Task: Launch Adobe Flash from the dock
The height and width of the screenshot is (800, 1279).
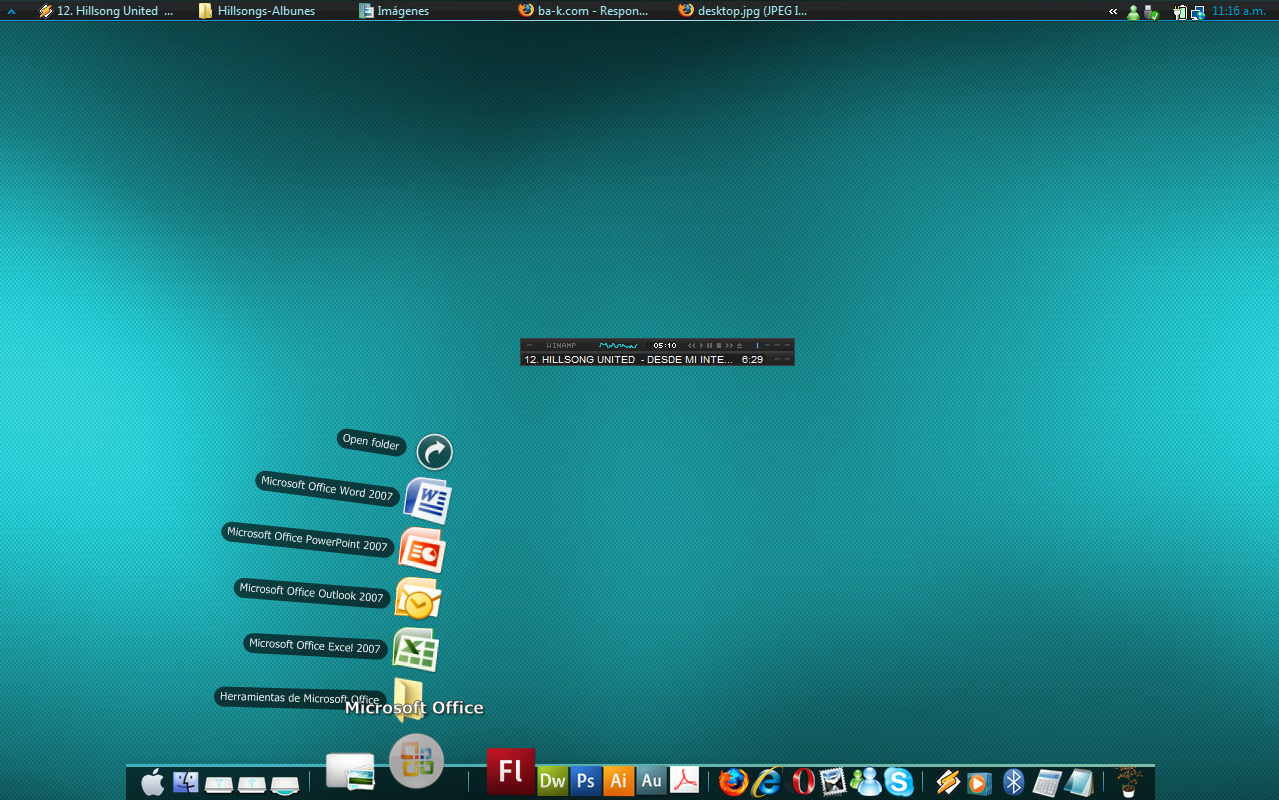Action: (x=511, y=772)
